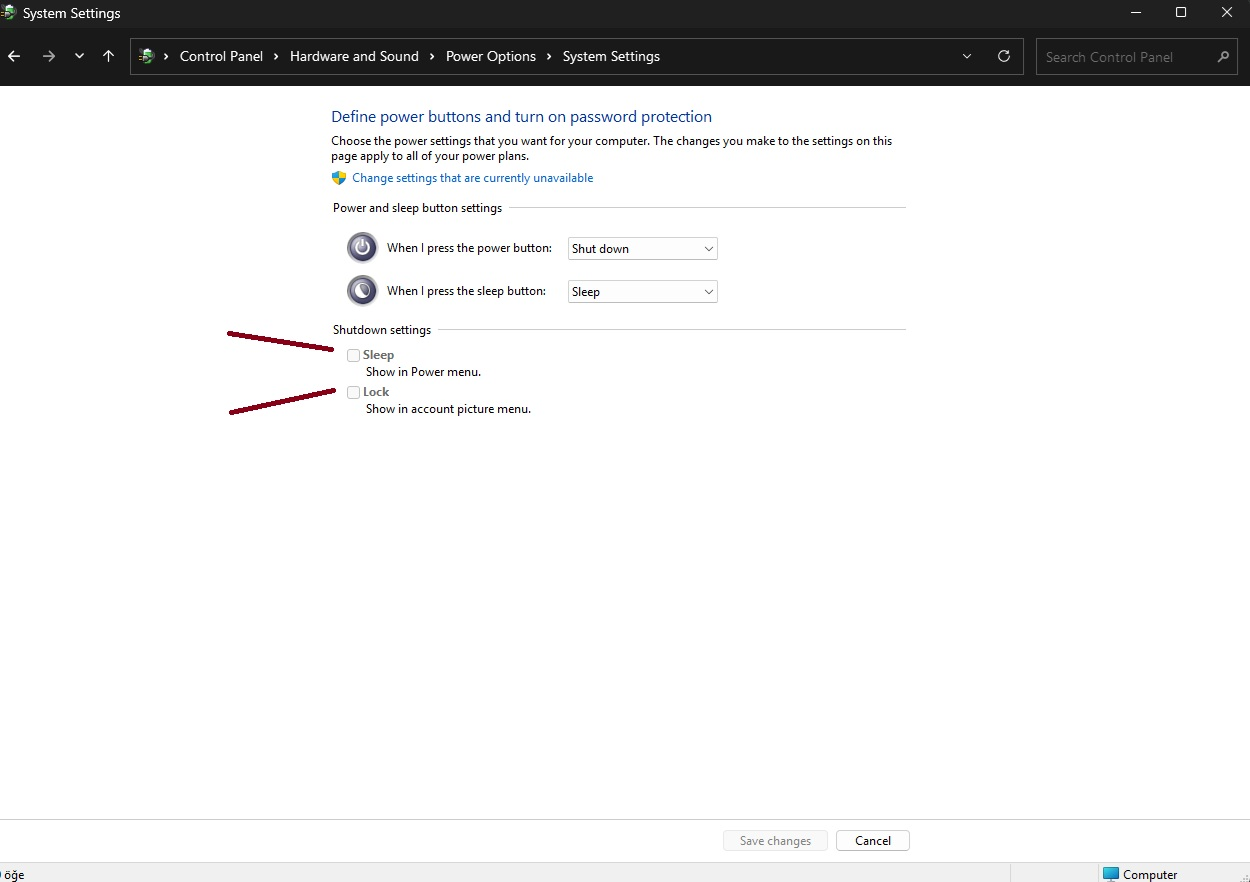The image size is (1250, 882).
Task: Click 'When I press the power button:' label
Action: tap(469, 248)
